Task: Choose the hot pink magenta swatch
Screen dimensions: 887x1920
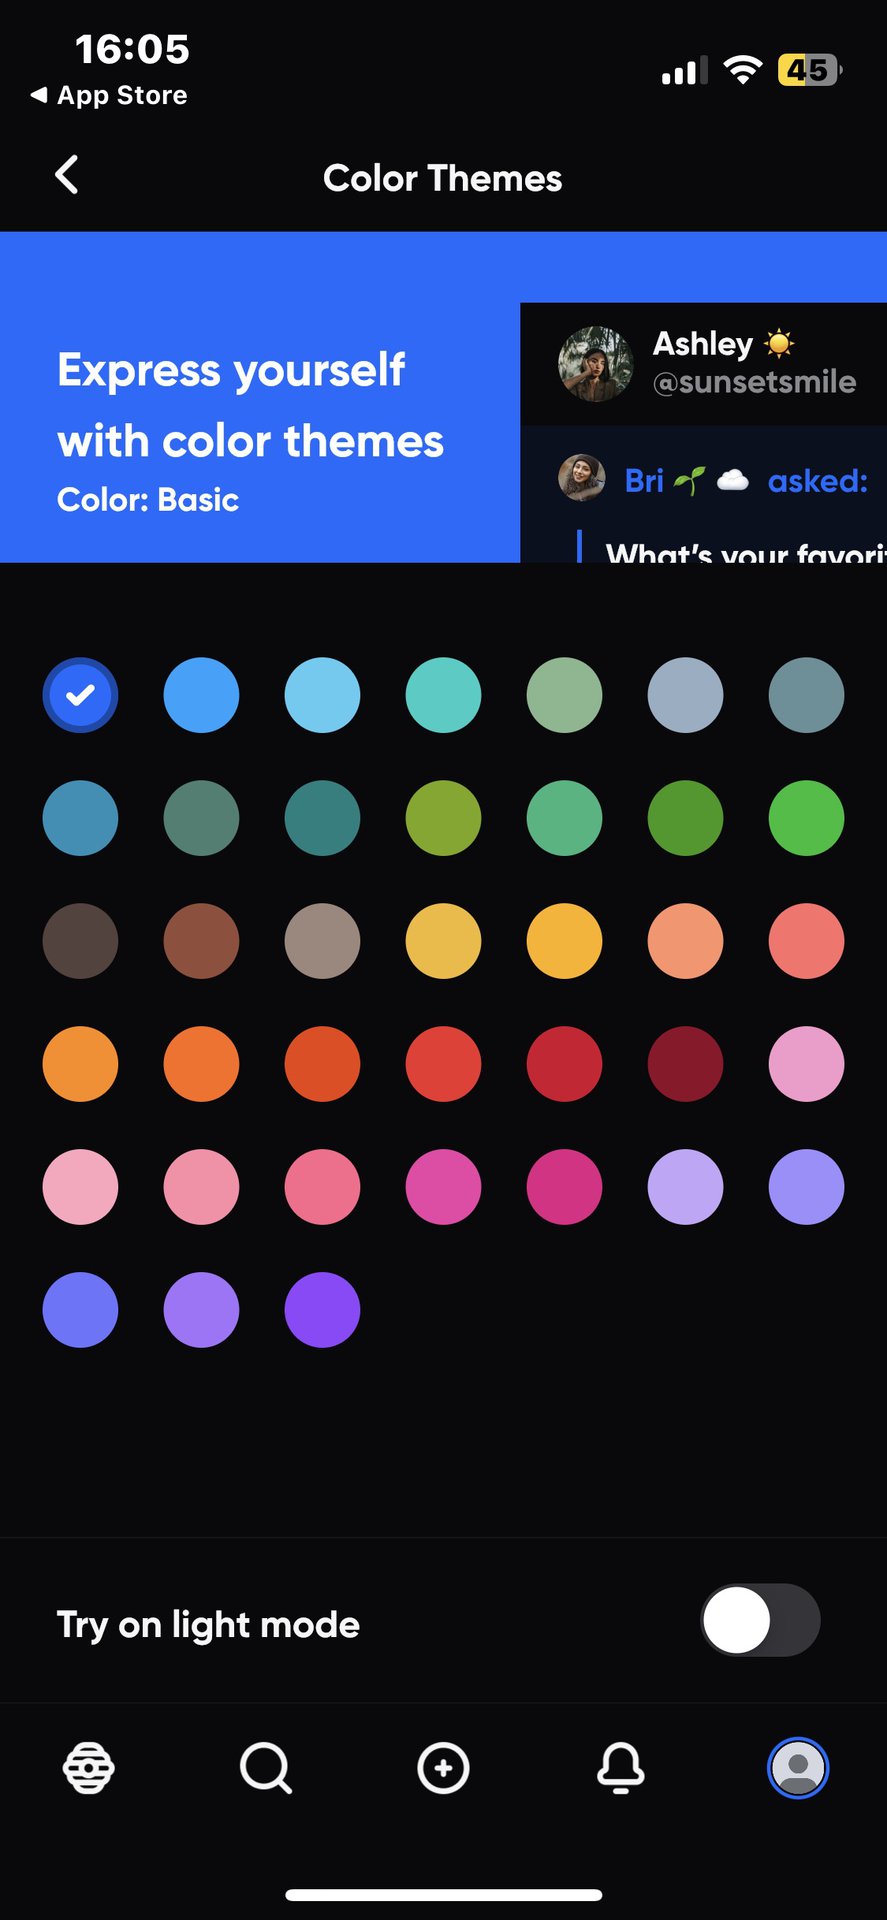Action: (x=443, y=1187)
